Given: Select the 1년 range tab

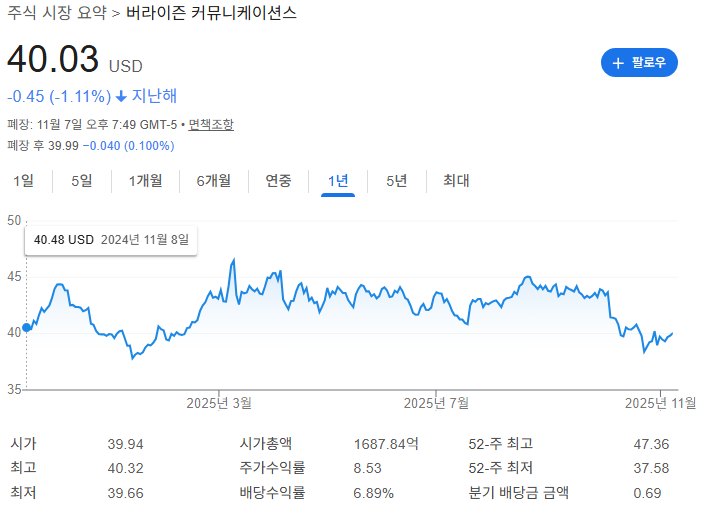Looking at the screenshot, I should [x=338, y=181].
